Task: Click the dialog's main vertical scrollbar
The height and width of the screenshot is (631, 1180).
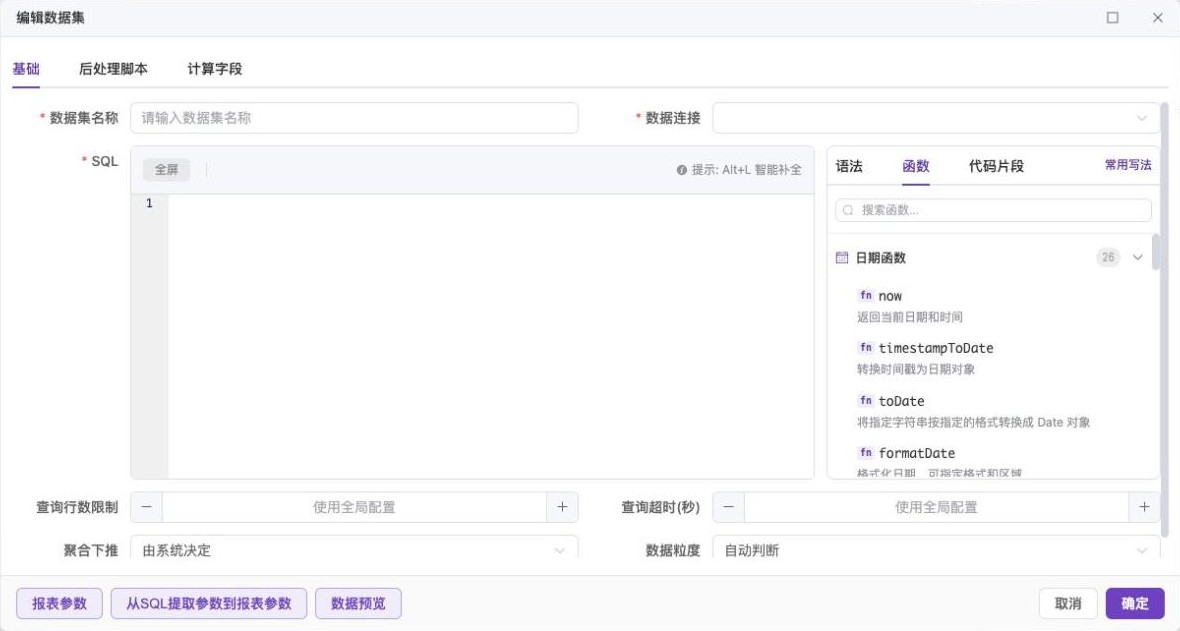Action: [x=1165, y=320]
